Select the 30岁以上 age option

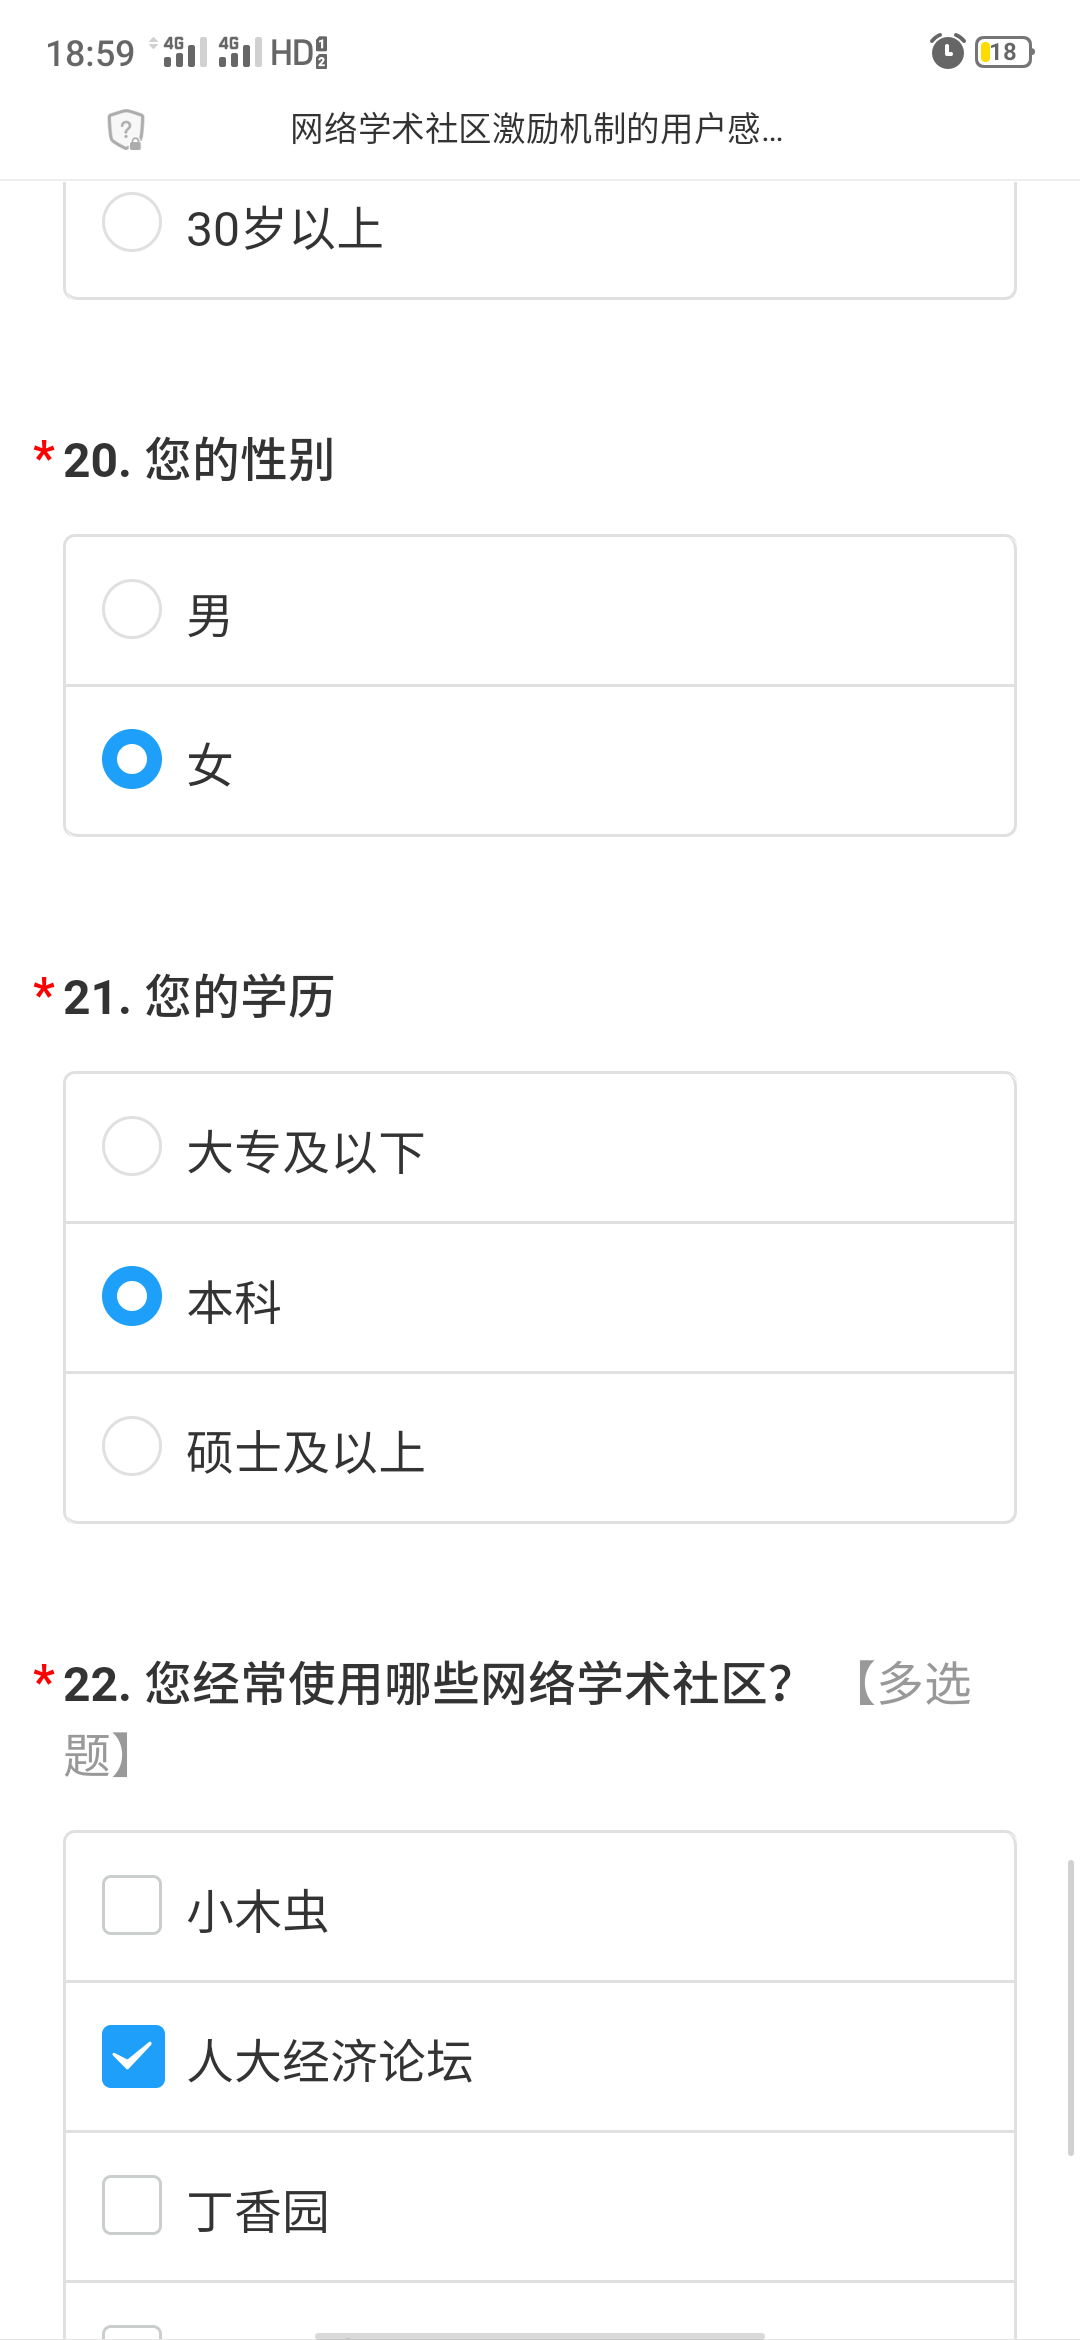[132, 222]
